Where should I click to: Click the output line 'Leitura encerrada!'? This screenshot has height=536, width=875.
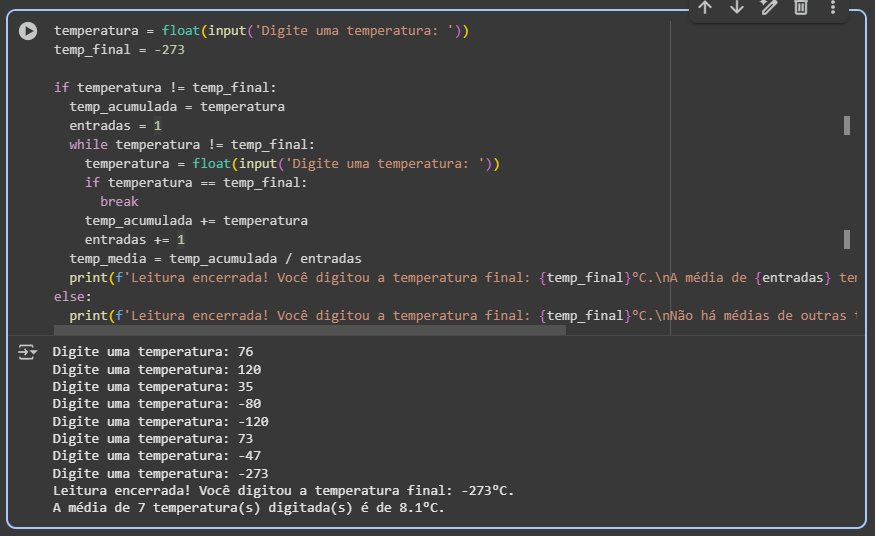(x=283, y=491)
